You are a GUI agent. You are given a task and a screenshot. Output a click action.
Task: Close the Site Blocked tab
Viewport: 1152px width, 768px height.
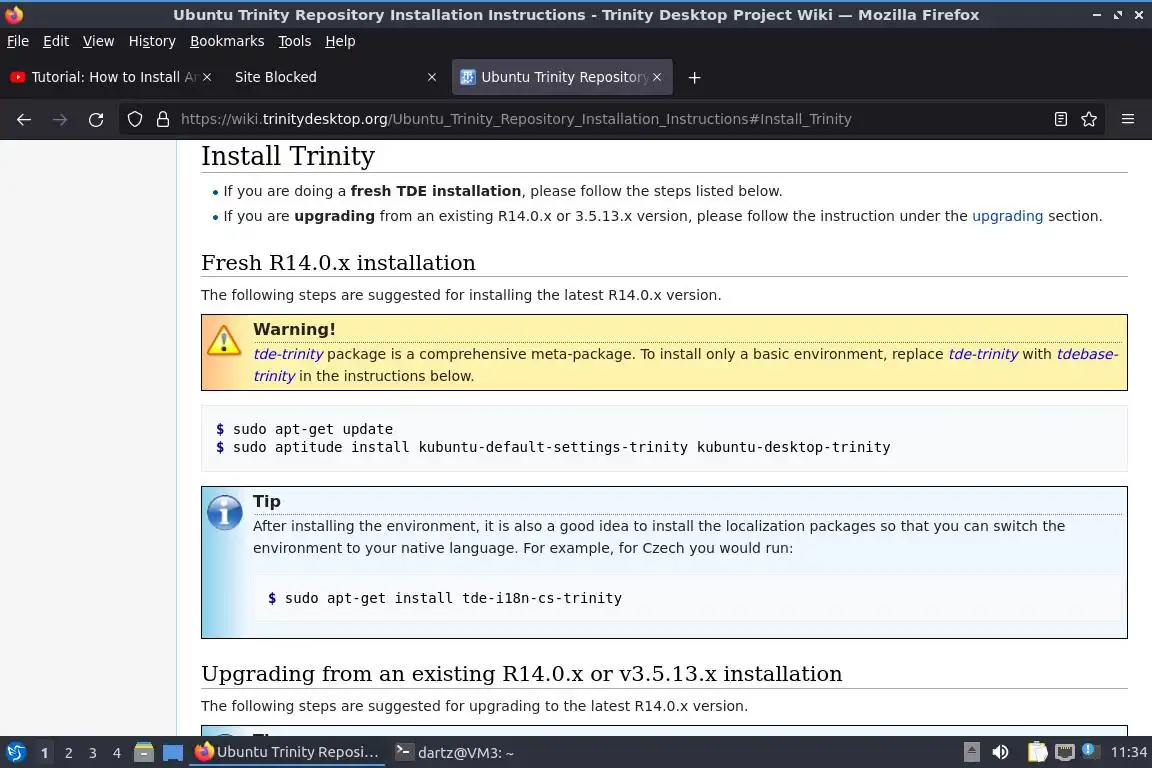coord(432,77)
